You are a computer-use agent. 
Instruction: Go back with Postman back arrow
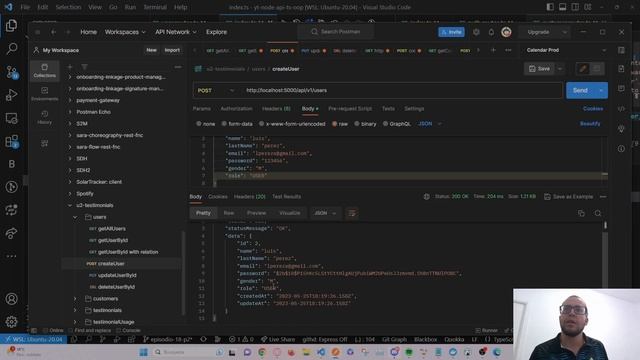(53, 32)
